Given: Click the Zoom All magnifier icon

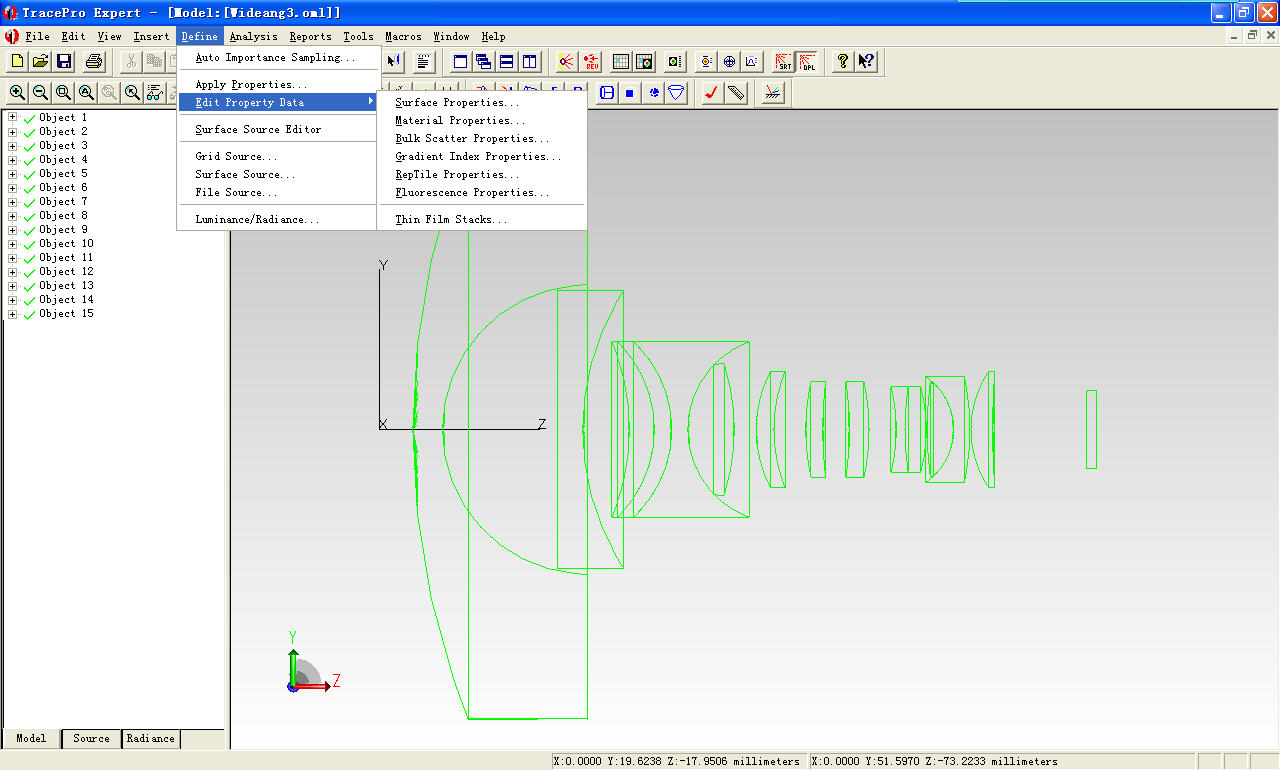Looking at the screenshot, I should 86,93.
